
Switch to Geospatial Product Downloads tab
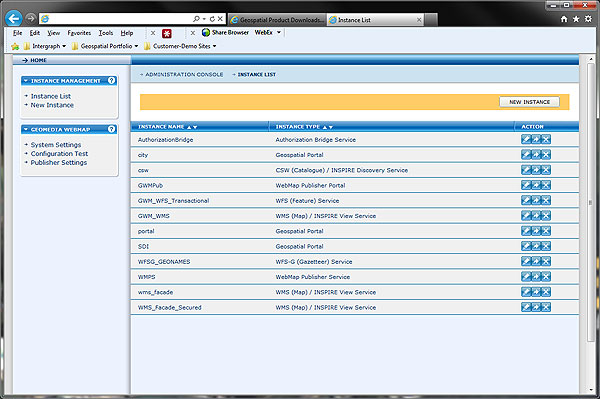(x=277, y=20)
